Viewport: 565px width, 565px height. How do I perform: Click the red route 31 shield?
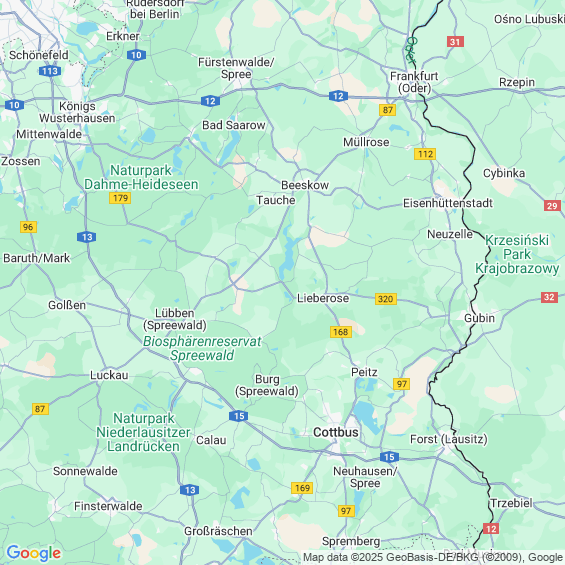[x=455, y=42]
